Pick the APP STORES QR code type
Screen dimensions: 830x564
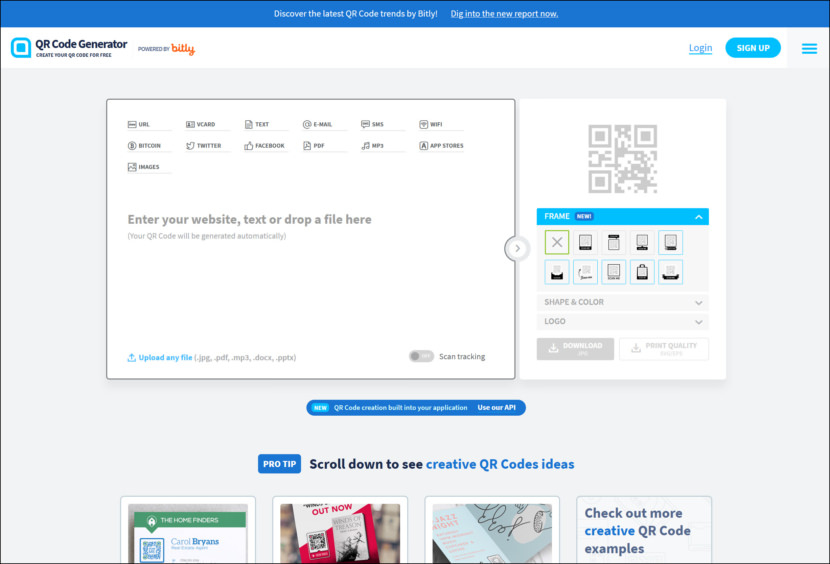point(441,146)
